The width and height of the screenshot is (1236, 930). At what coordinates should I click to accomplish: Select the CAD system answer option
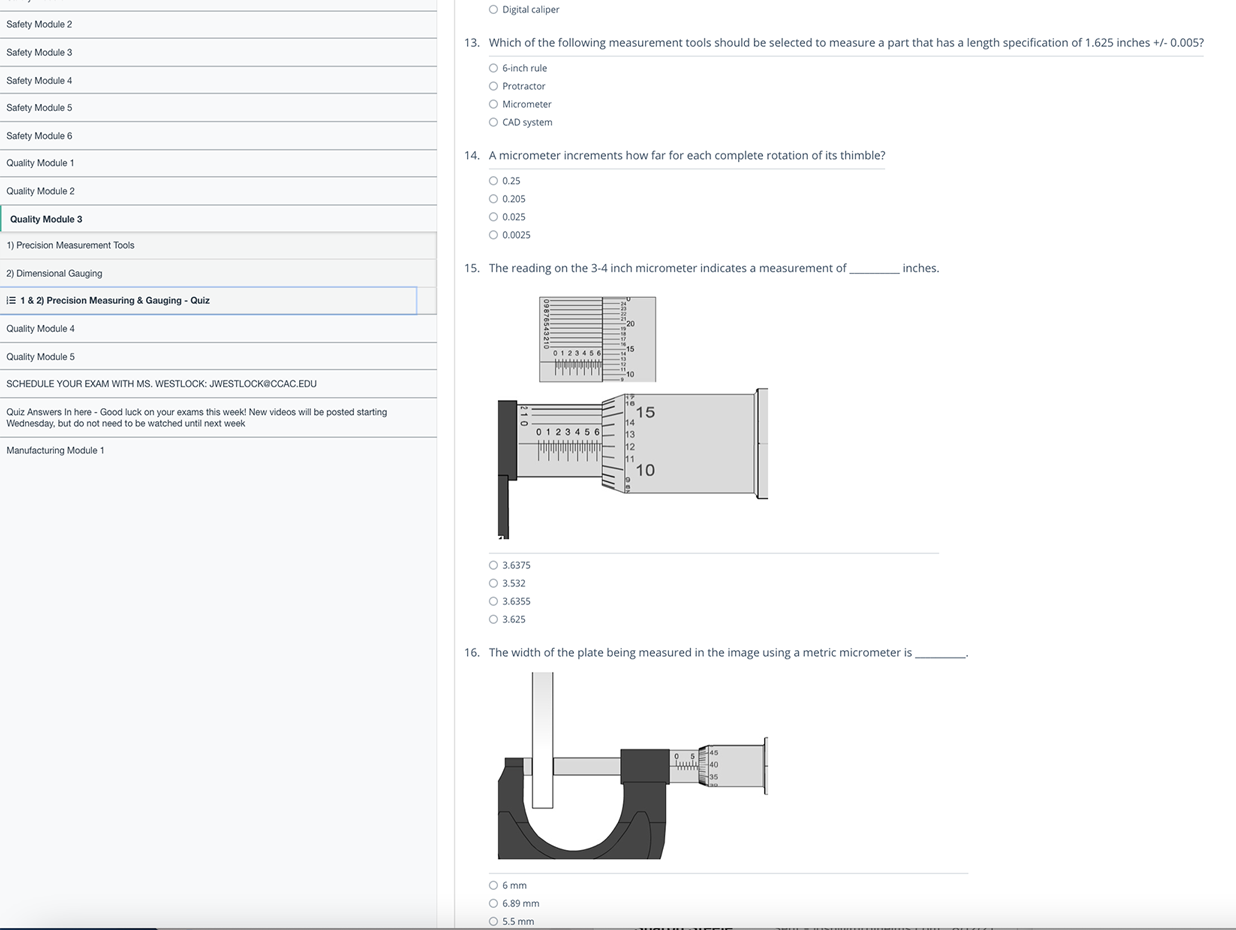(493, 122)
